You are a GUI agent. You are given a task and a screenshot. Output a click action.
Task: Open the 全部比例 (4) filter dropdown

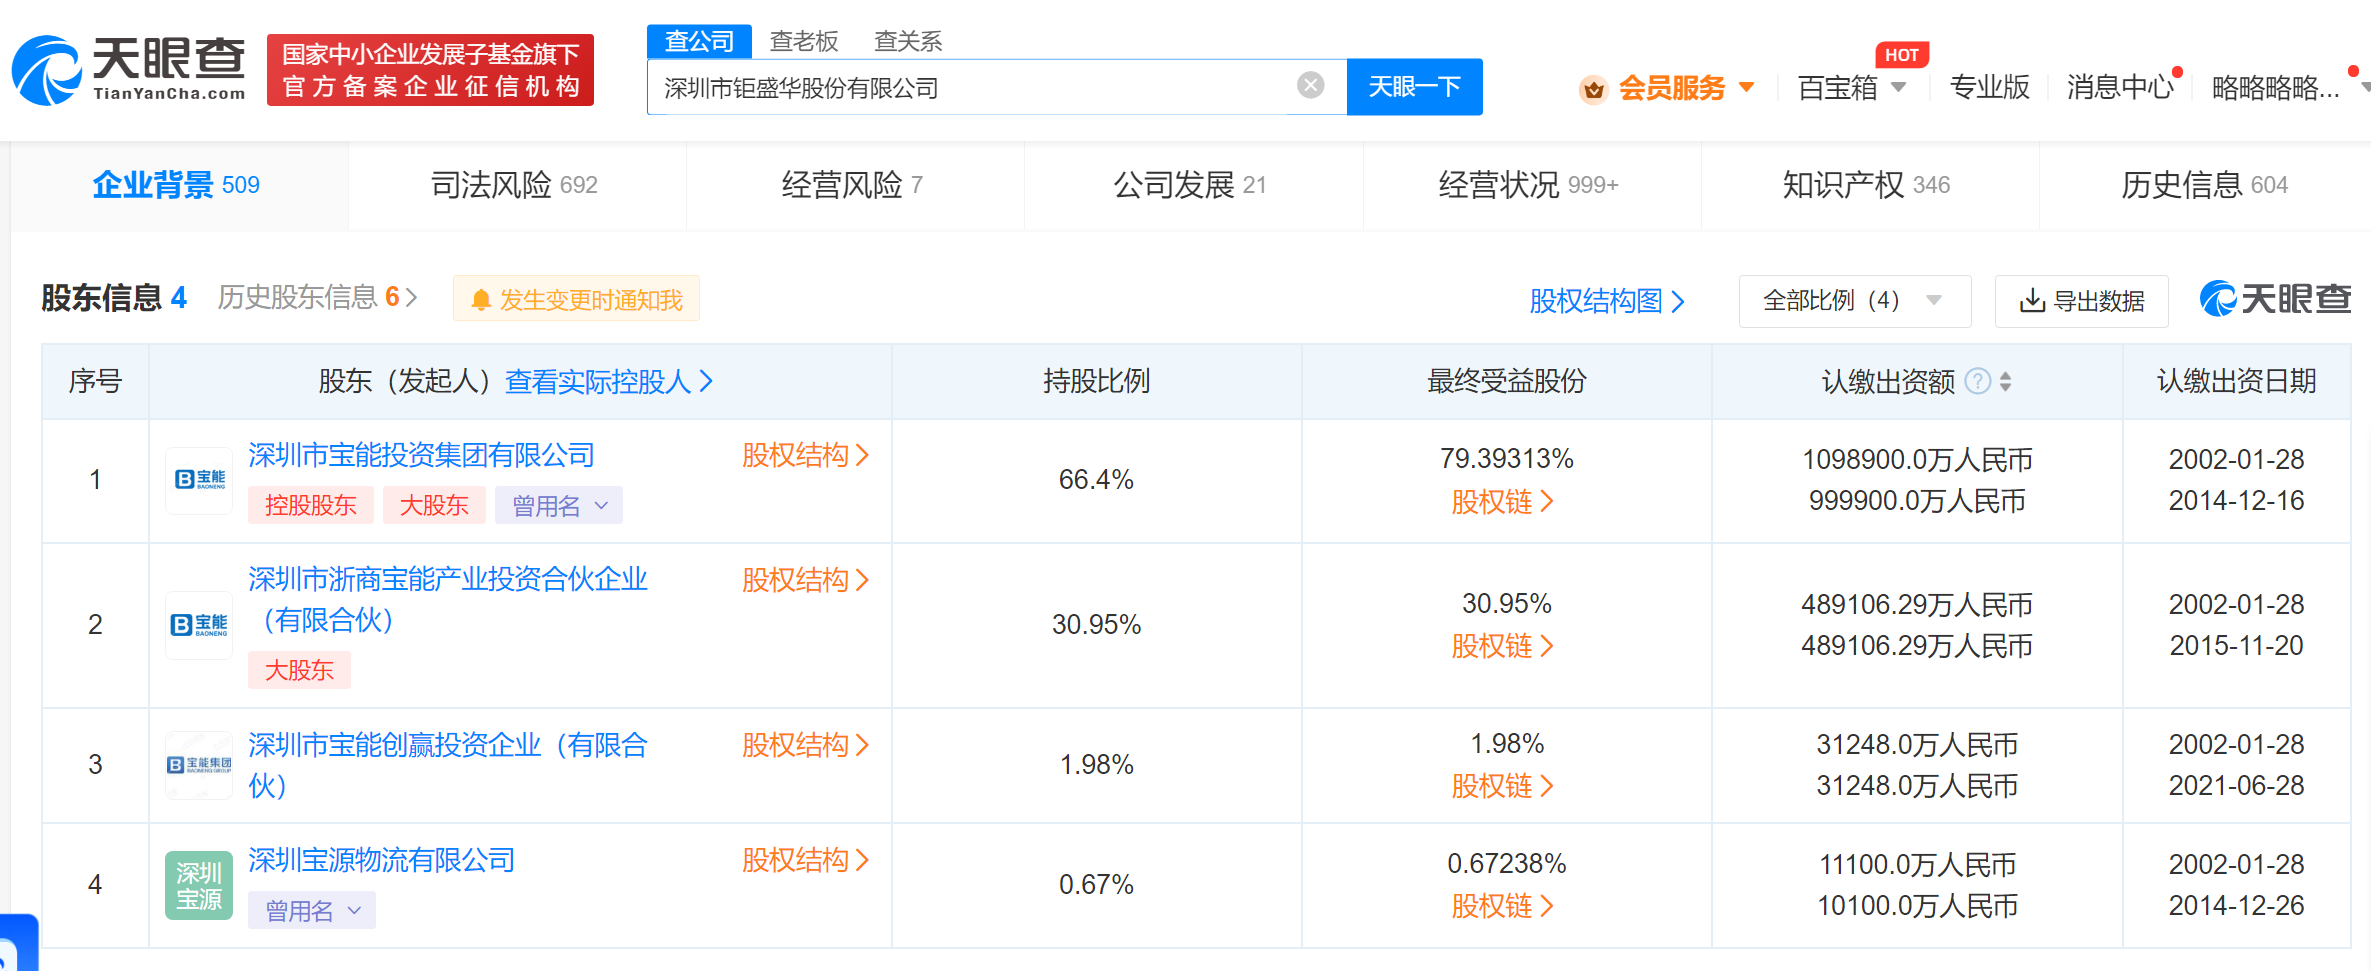1854,301
